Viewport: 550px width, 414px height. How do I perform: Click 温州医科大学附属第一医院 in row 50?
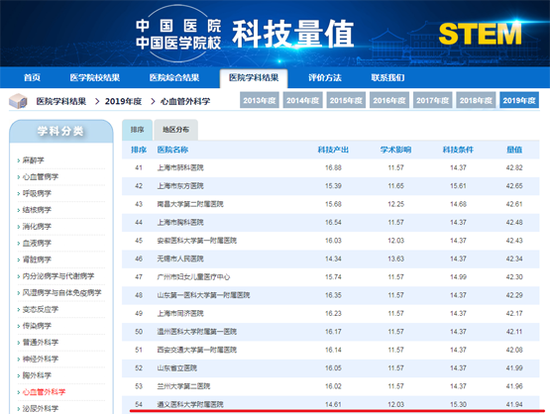pyautogui.click(x=196, y=332)
